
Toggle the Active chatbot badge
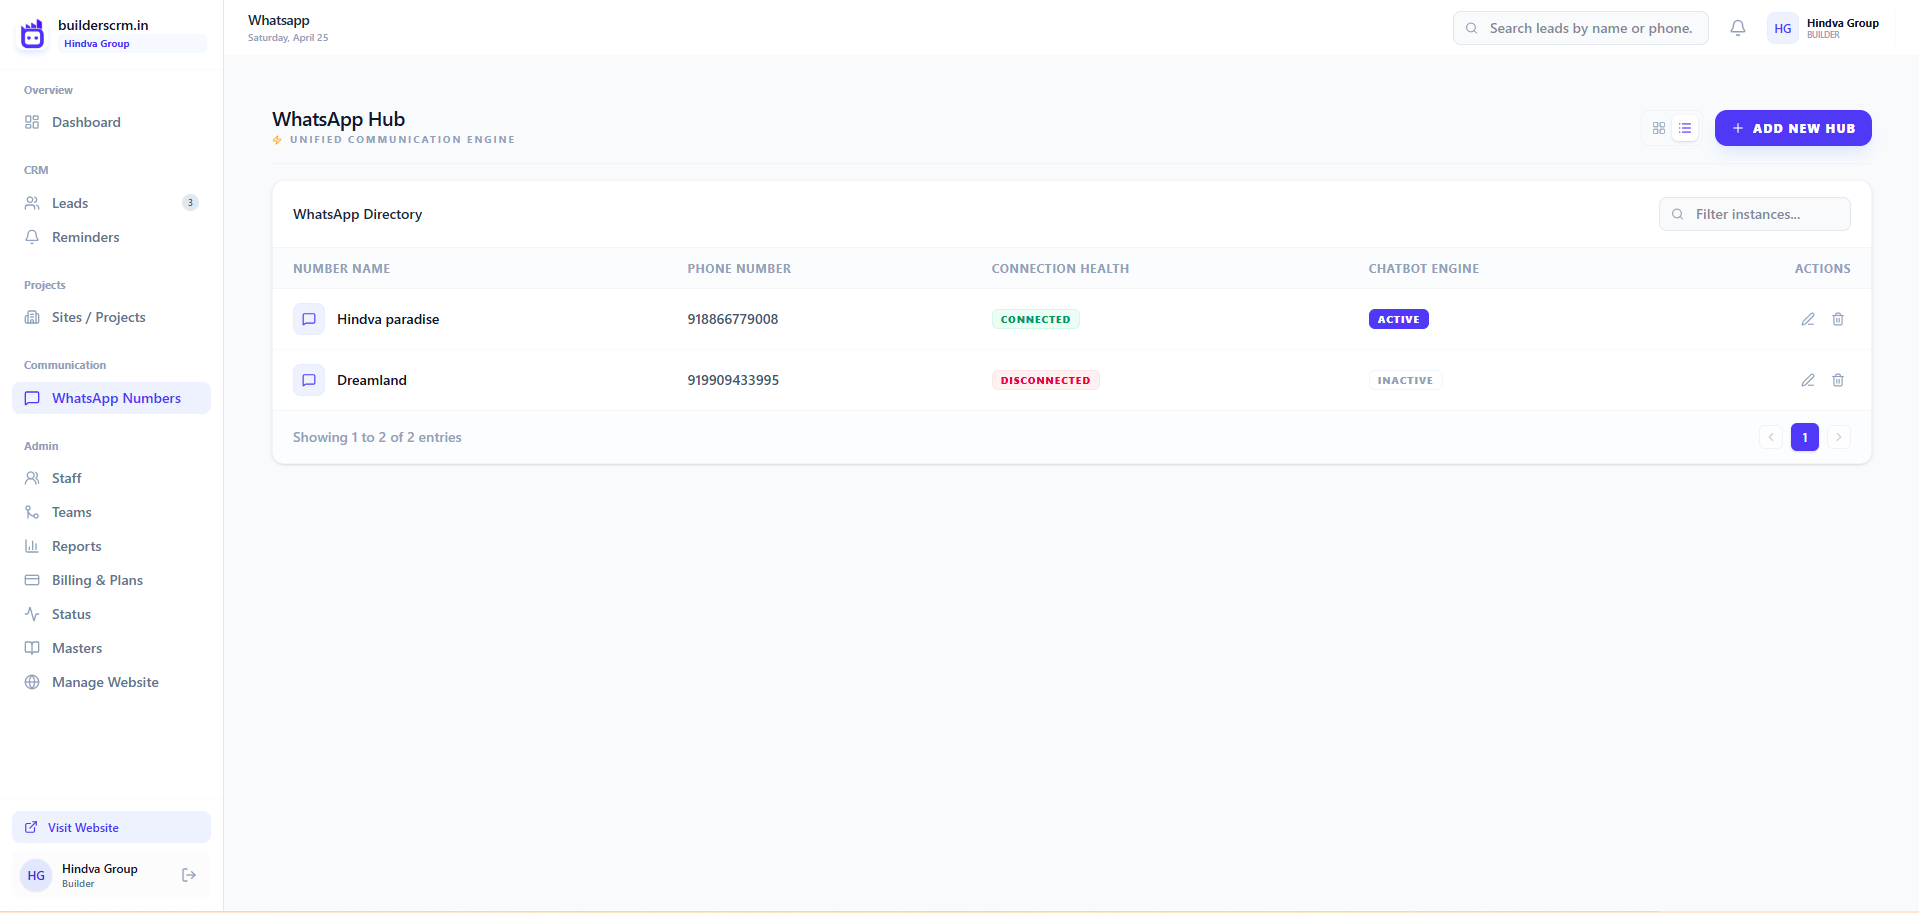tap(1398, 319)
